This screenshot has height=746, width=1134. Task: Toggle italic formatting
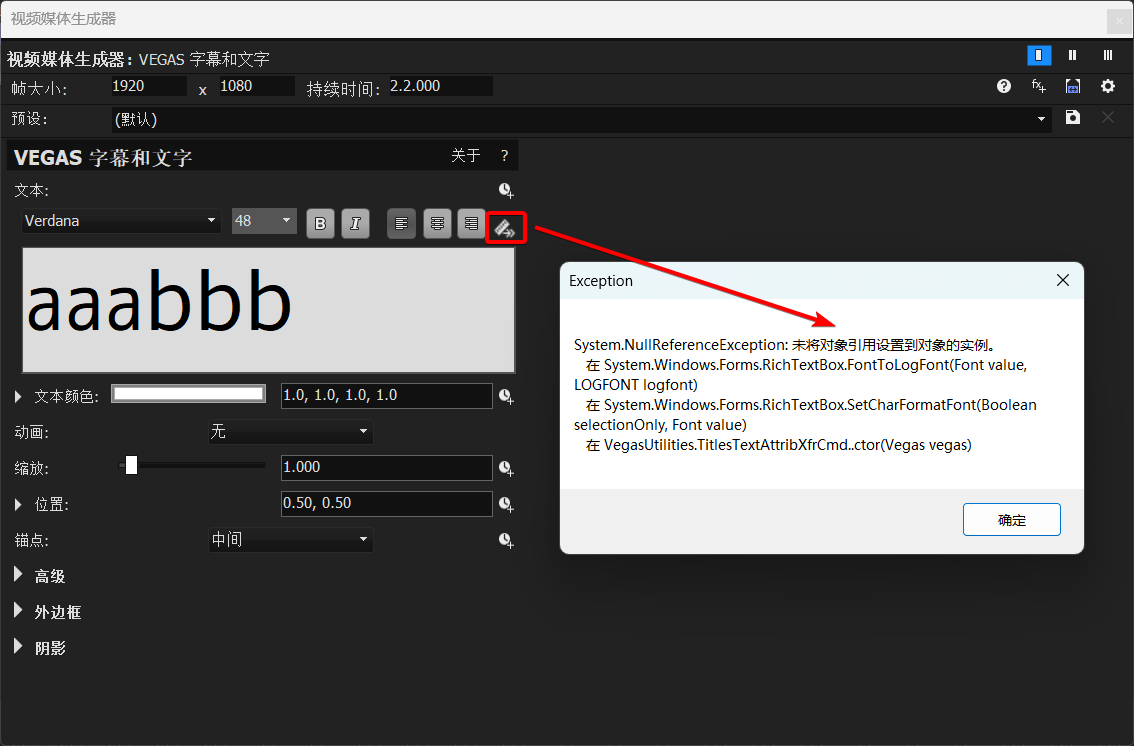[x=355, y=224]
